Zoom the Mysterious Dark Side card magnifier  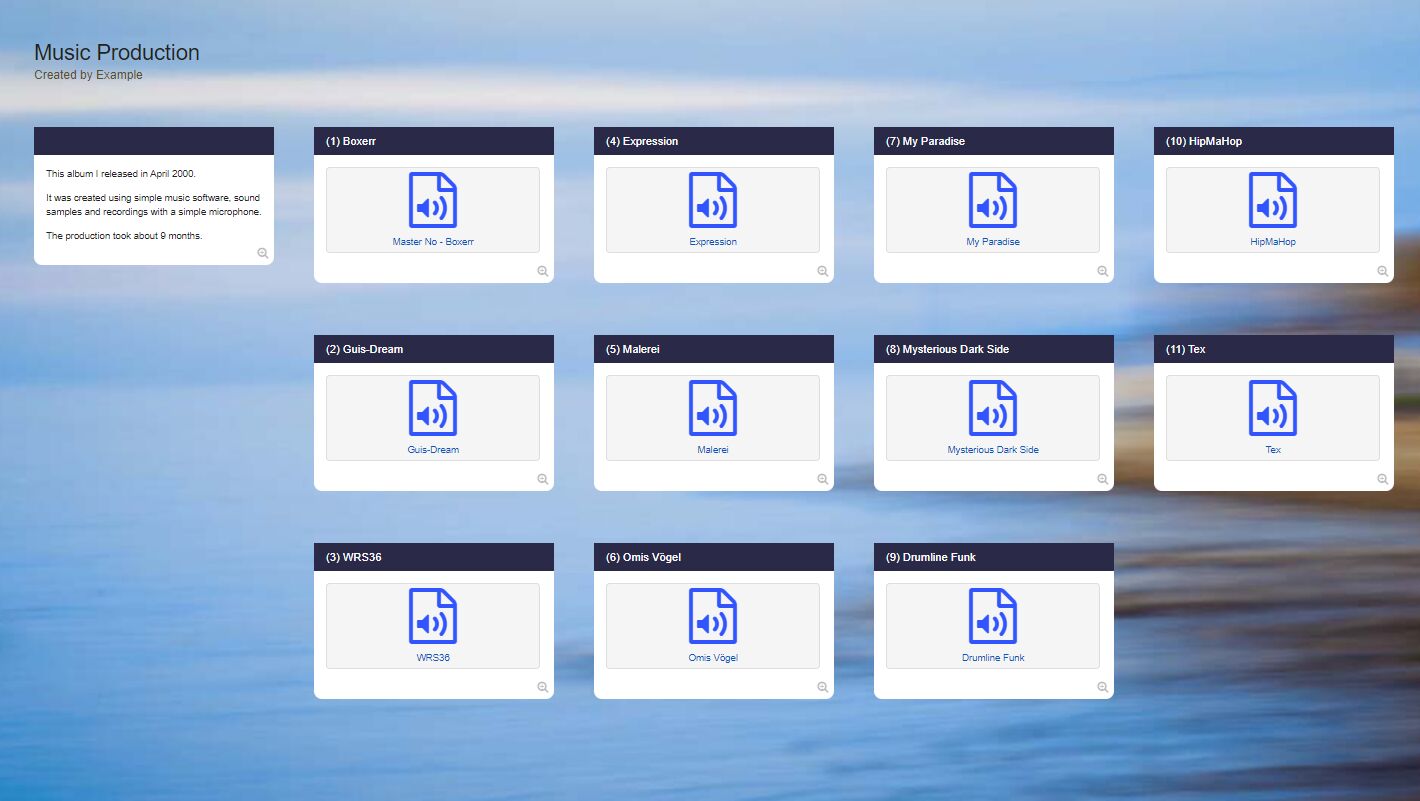tap(1103, 479)
